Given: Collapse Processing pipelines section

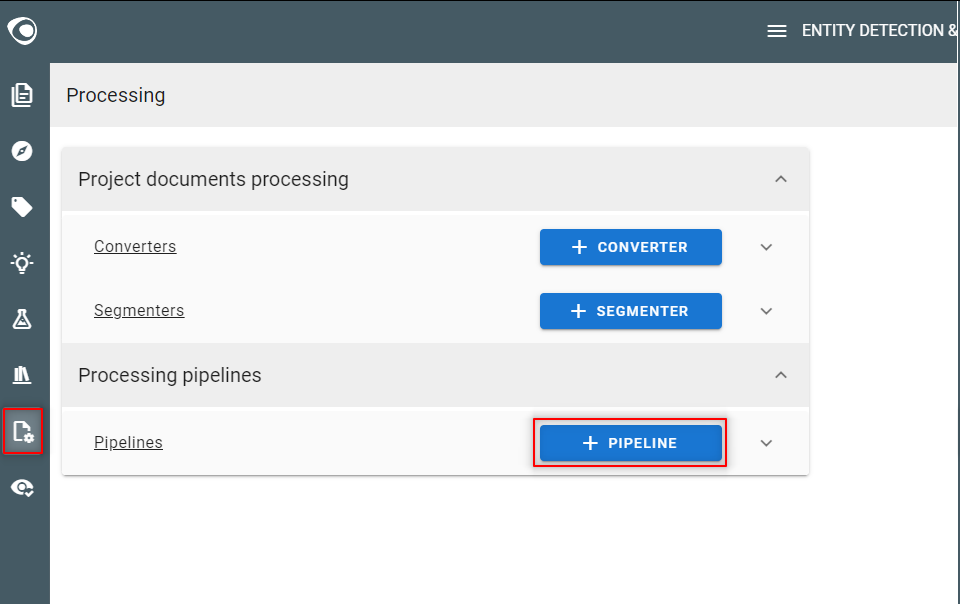Looking at the screenshot, I should [x=781, y=375].
